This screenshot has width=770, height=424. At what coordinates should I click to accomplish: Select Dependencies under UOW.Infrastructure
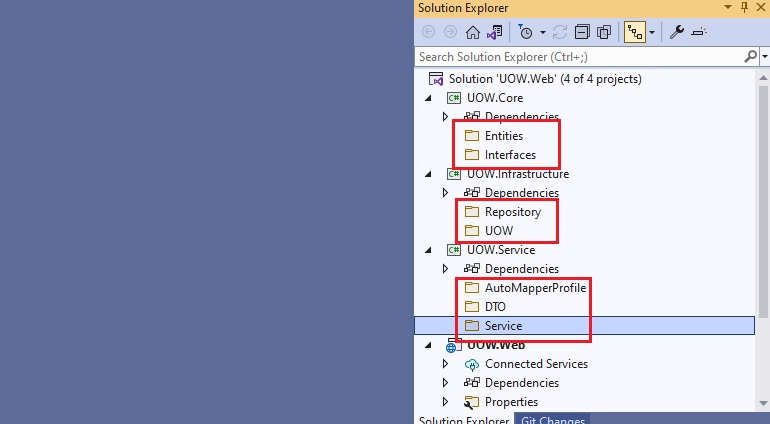[x=522, y=193]
